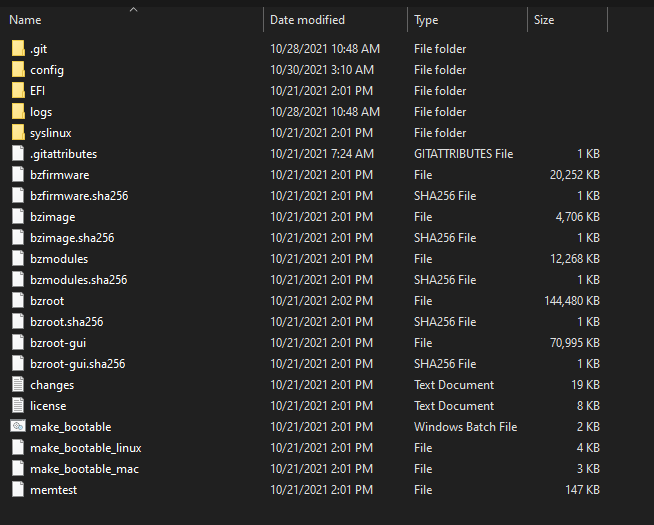Select the 'EFI' folder name

click(x=37, y=90)
